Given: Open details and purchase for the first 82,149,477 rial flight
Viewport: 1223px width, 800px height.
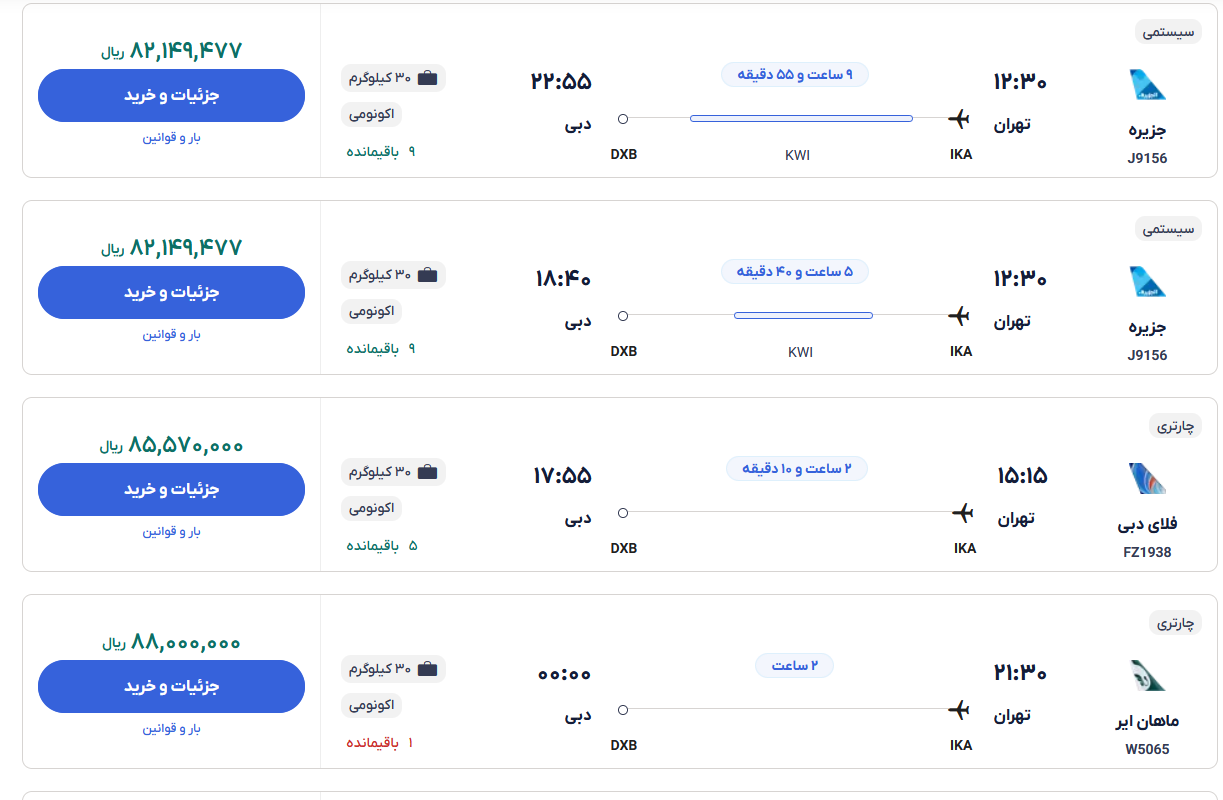Looking at the screenshot, I should (x=171, y=96).
